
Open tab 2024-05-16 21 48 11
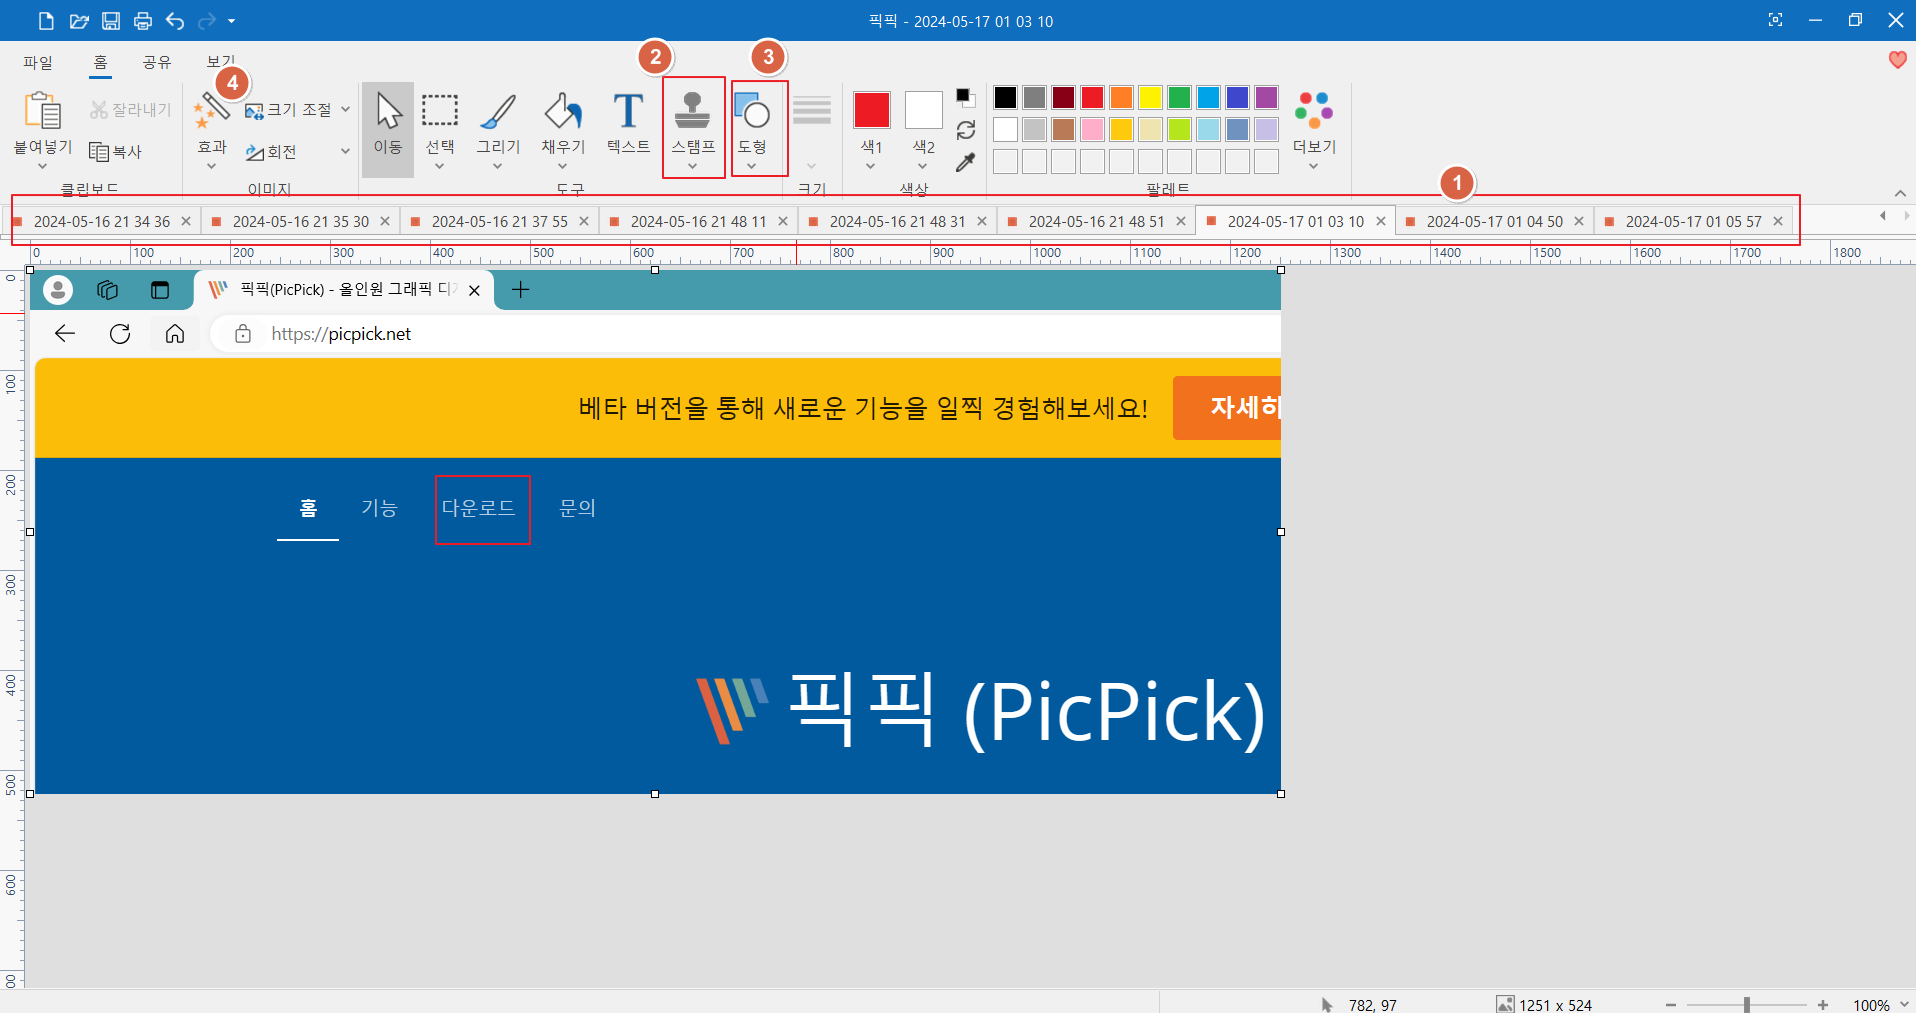[699, 221]
